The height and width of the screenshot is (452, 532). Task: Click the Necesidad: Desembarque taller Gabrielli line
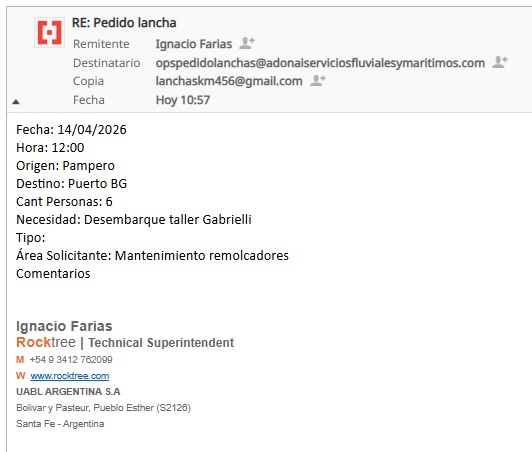tap(134, 220)
